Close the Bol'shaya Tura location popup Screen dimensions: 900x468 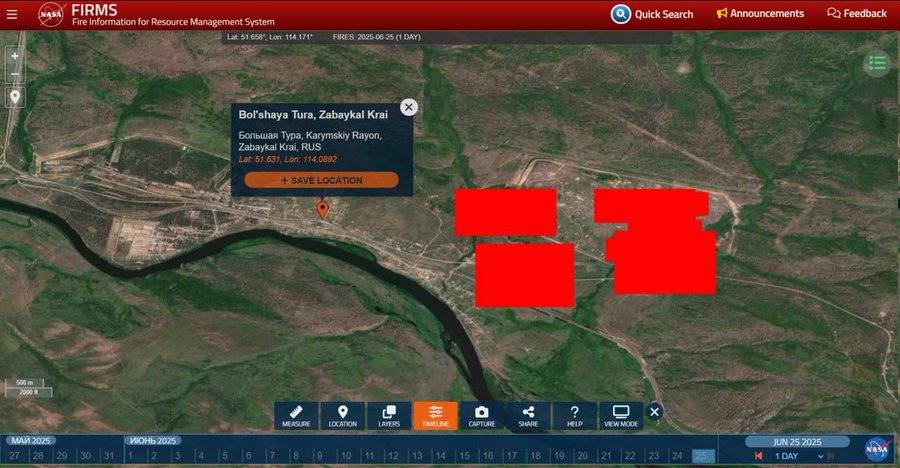(x=409, y=107)
